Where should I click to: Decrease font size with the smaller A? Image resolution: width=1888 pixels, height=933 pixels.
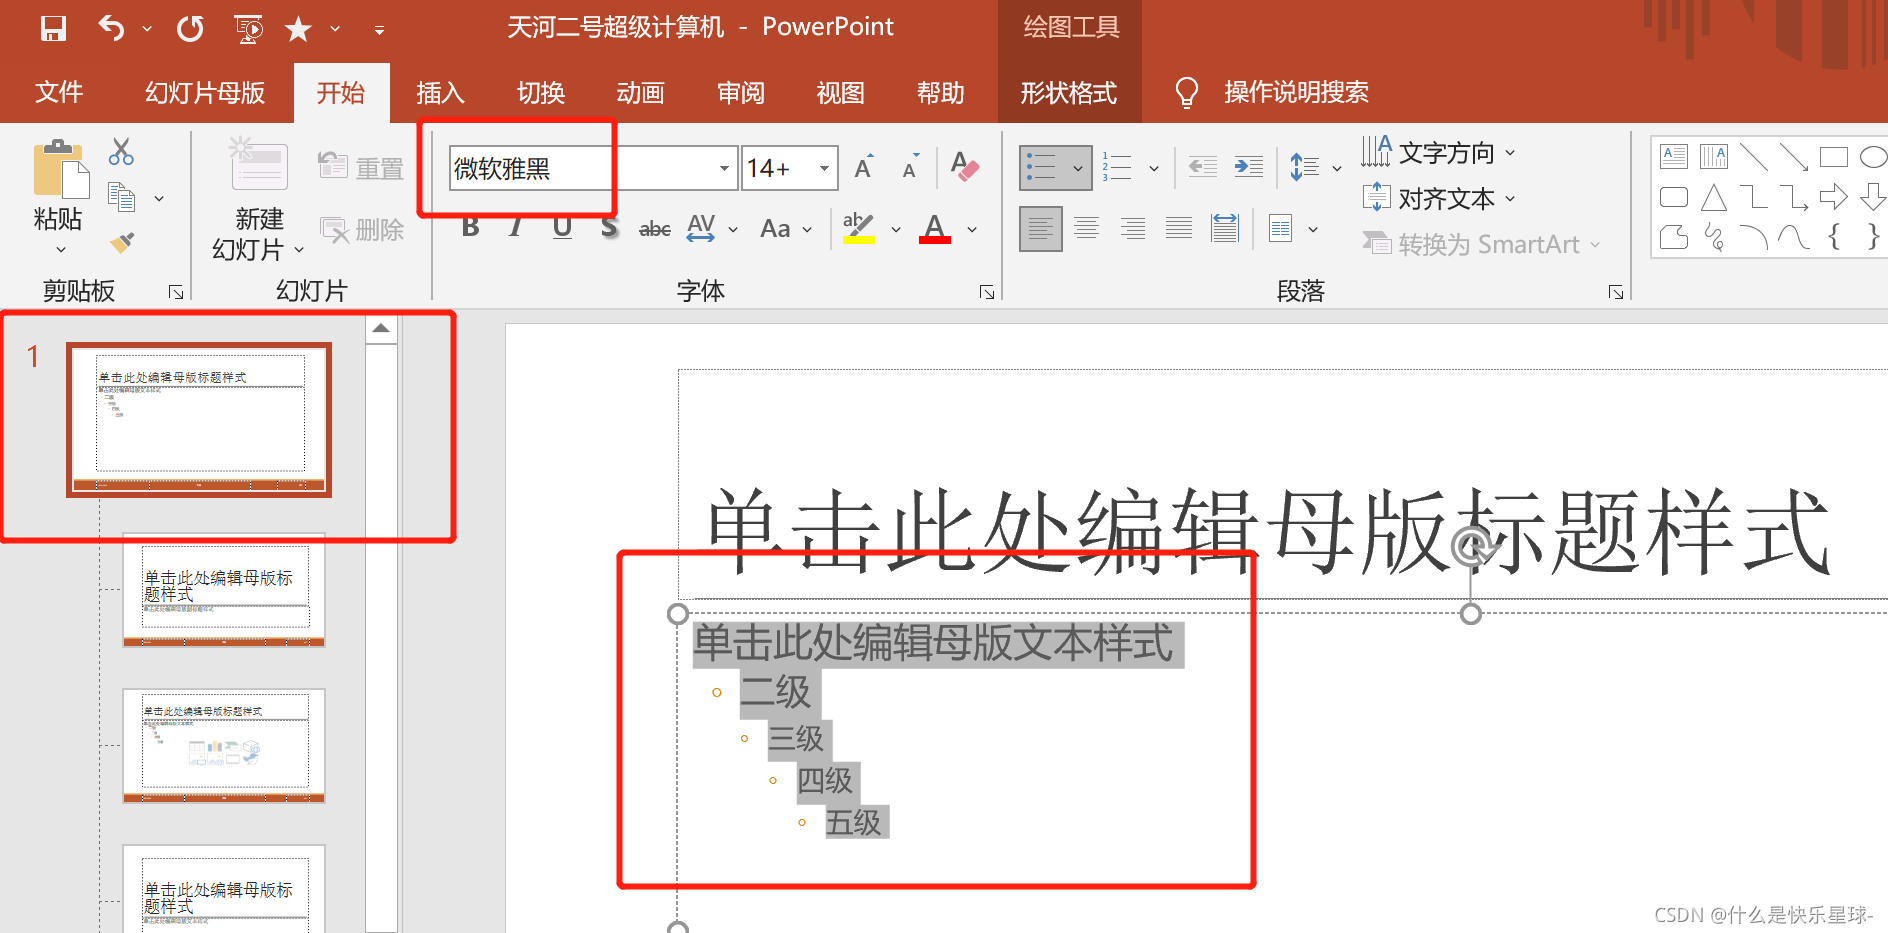[x=910, y=168]
